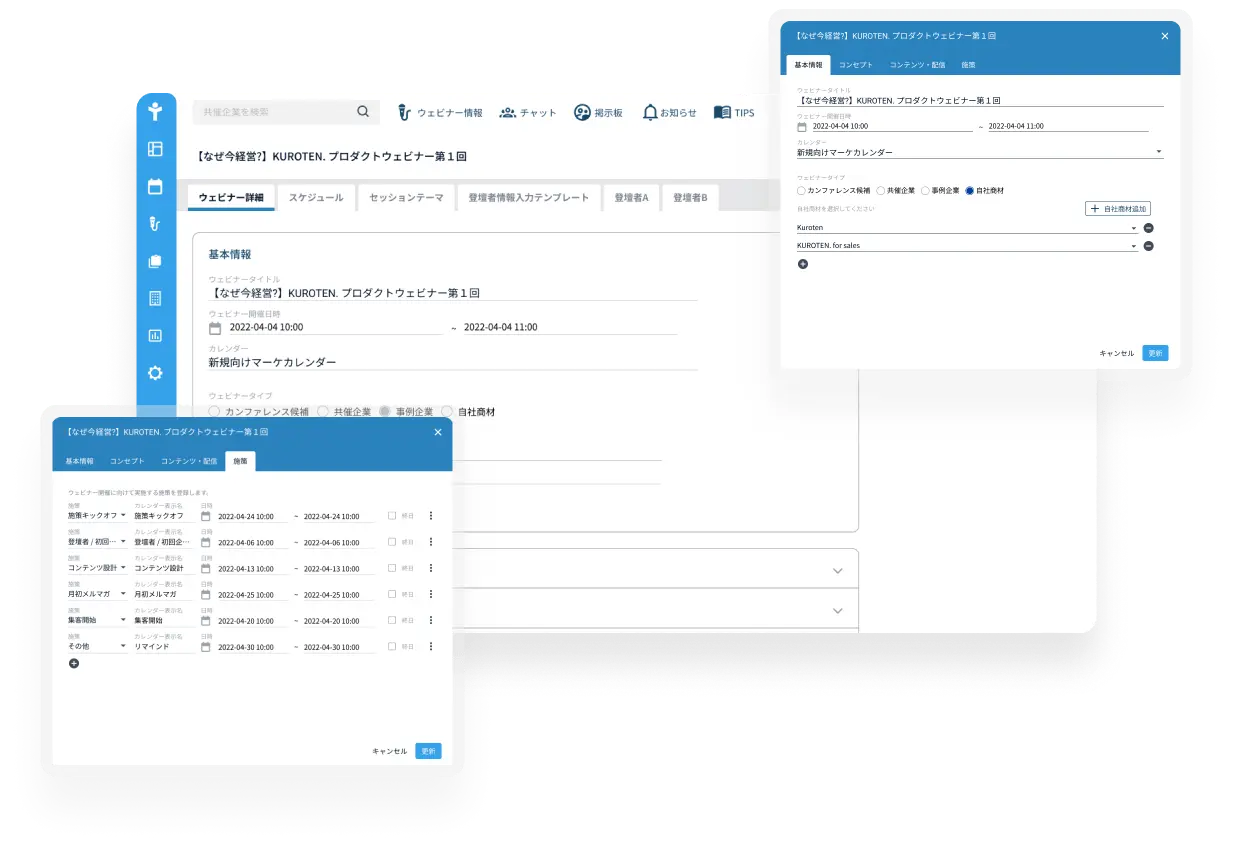The width and height of the screenshot is (1233, 848).
Task: Open 新規向けマーケカレンダー dropdown in 基本情報 dialog
Action: (980, 153)
